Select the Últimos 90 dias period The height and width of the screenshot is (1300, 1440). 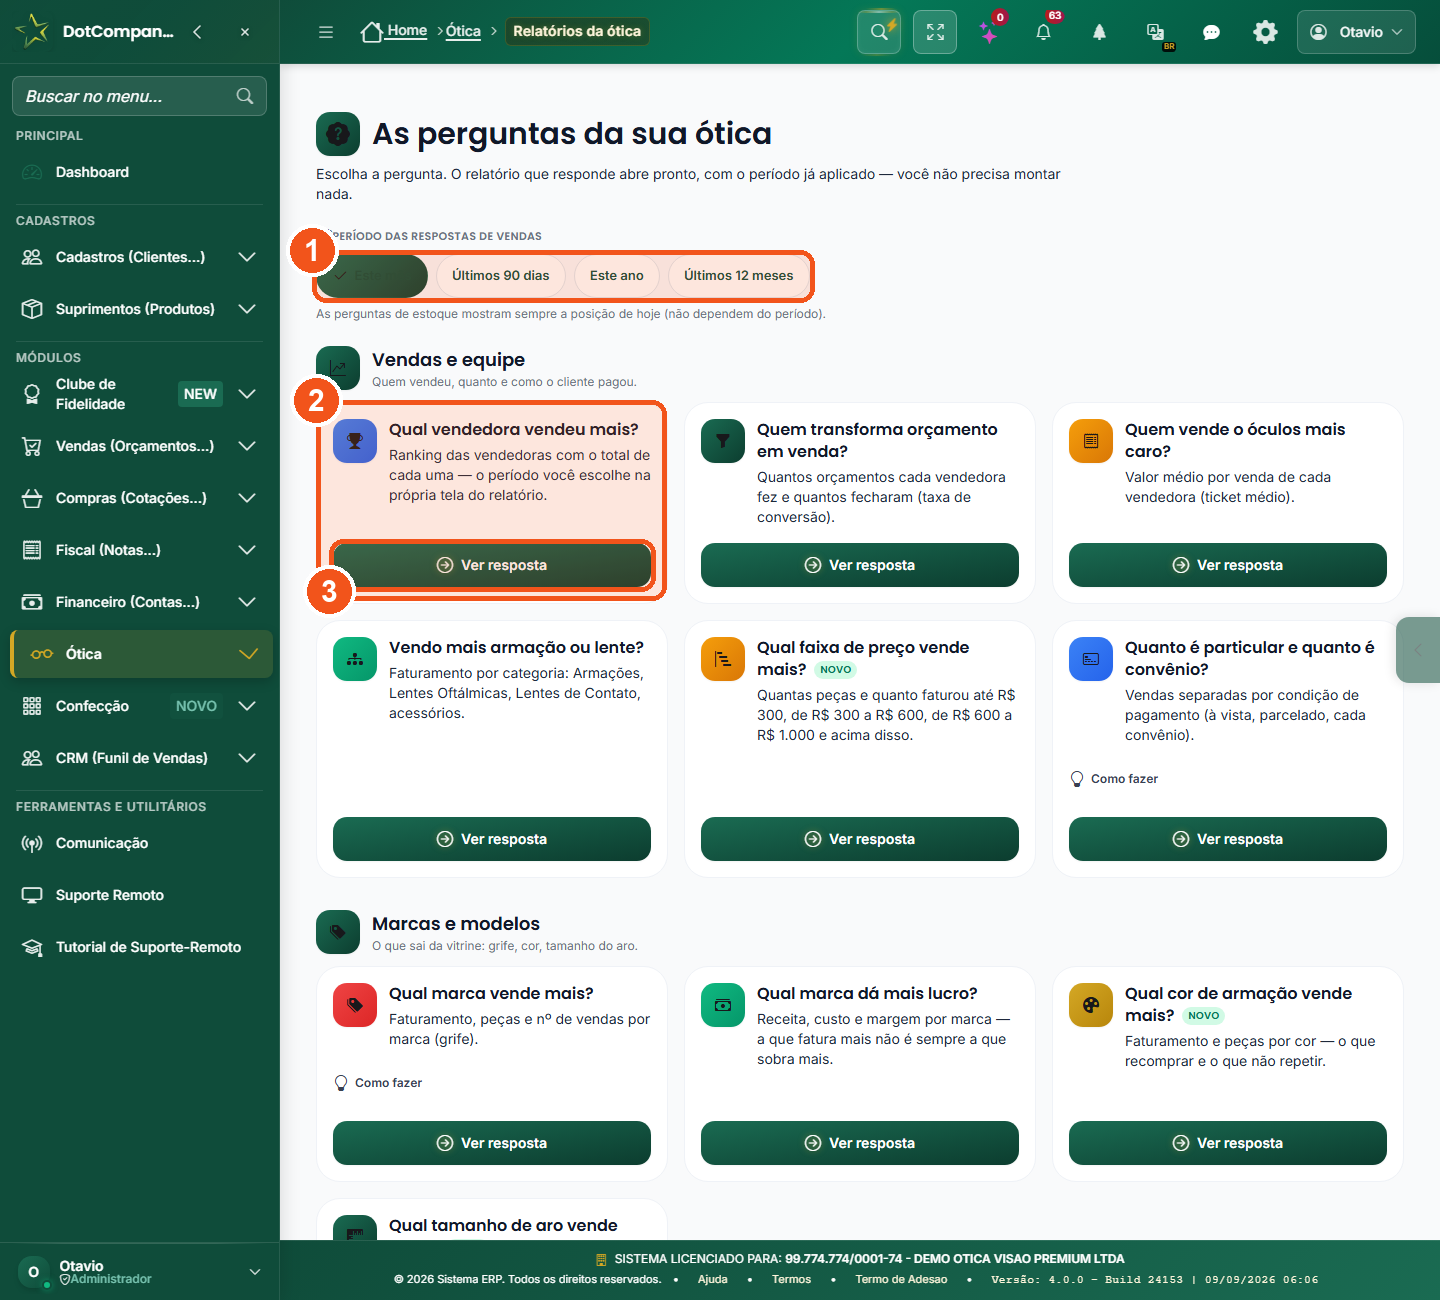(500, 276)
